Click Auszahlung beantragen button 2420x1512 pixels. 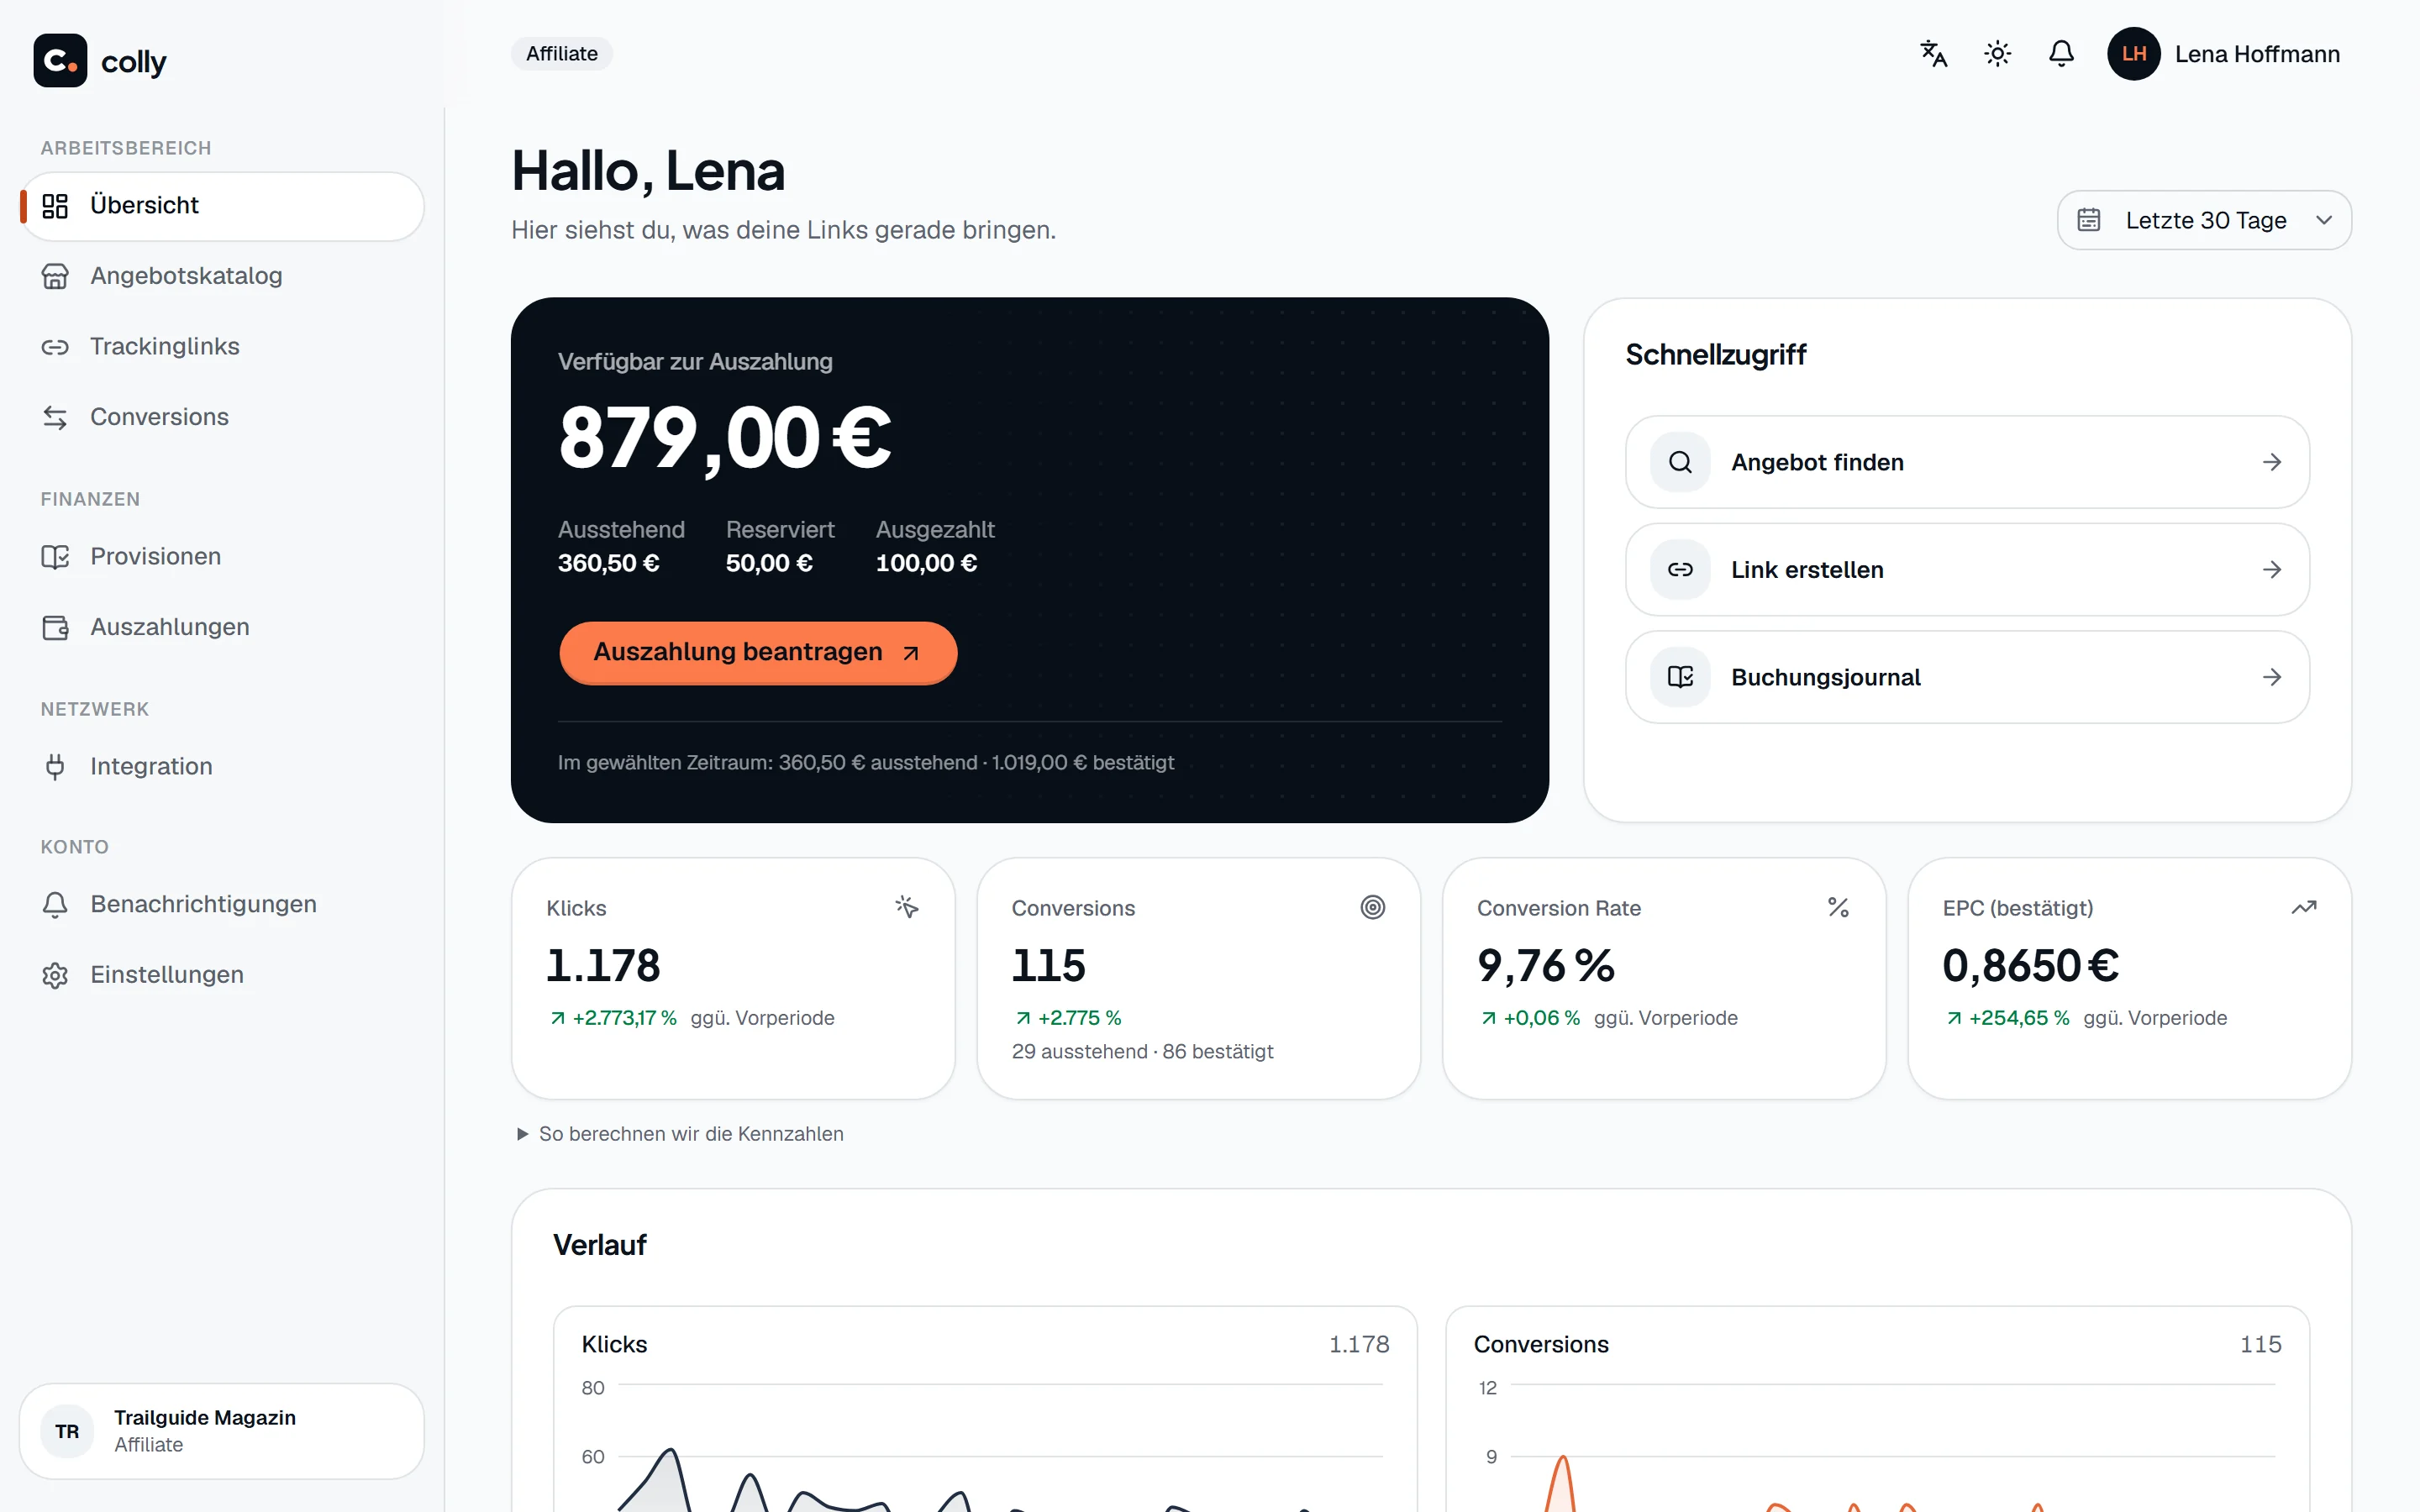click(x=758, y=652)
